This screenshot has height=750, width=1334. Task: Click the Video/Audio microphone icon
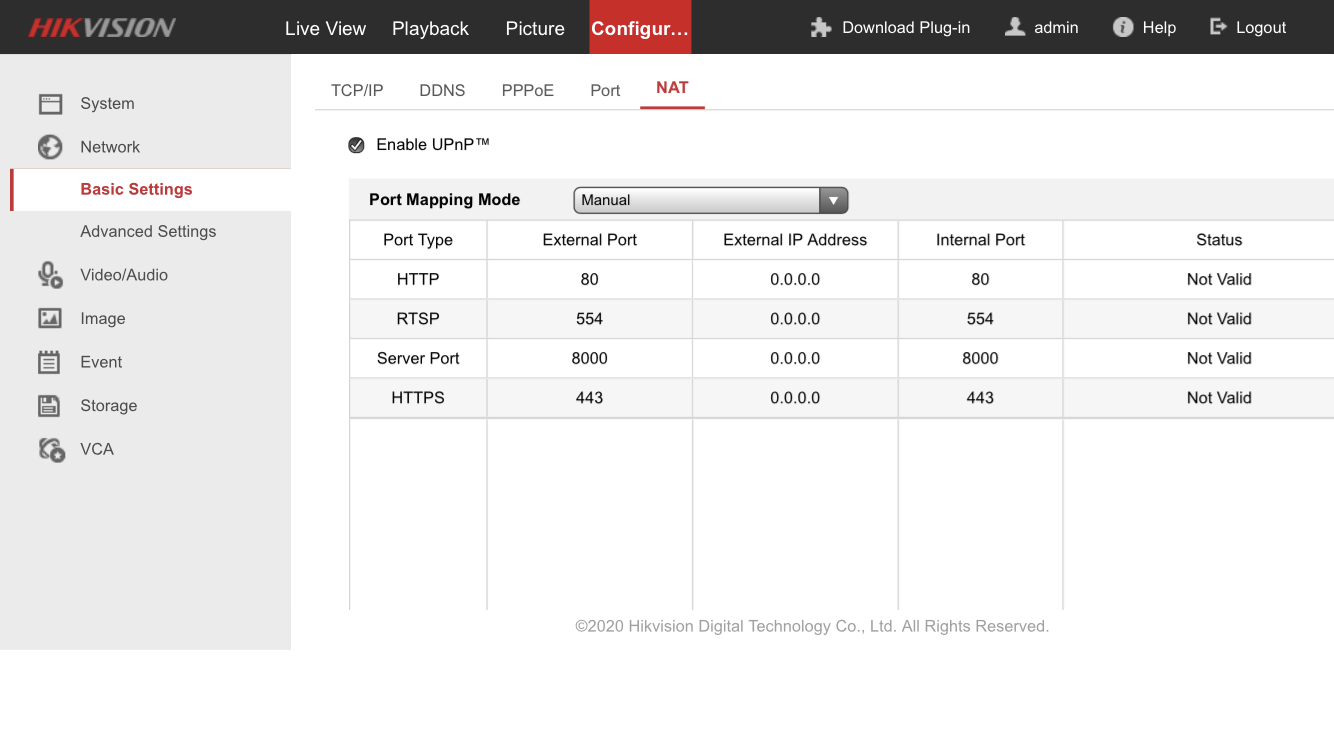(x=50, y=275)
